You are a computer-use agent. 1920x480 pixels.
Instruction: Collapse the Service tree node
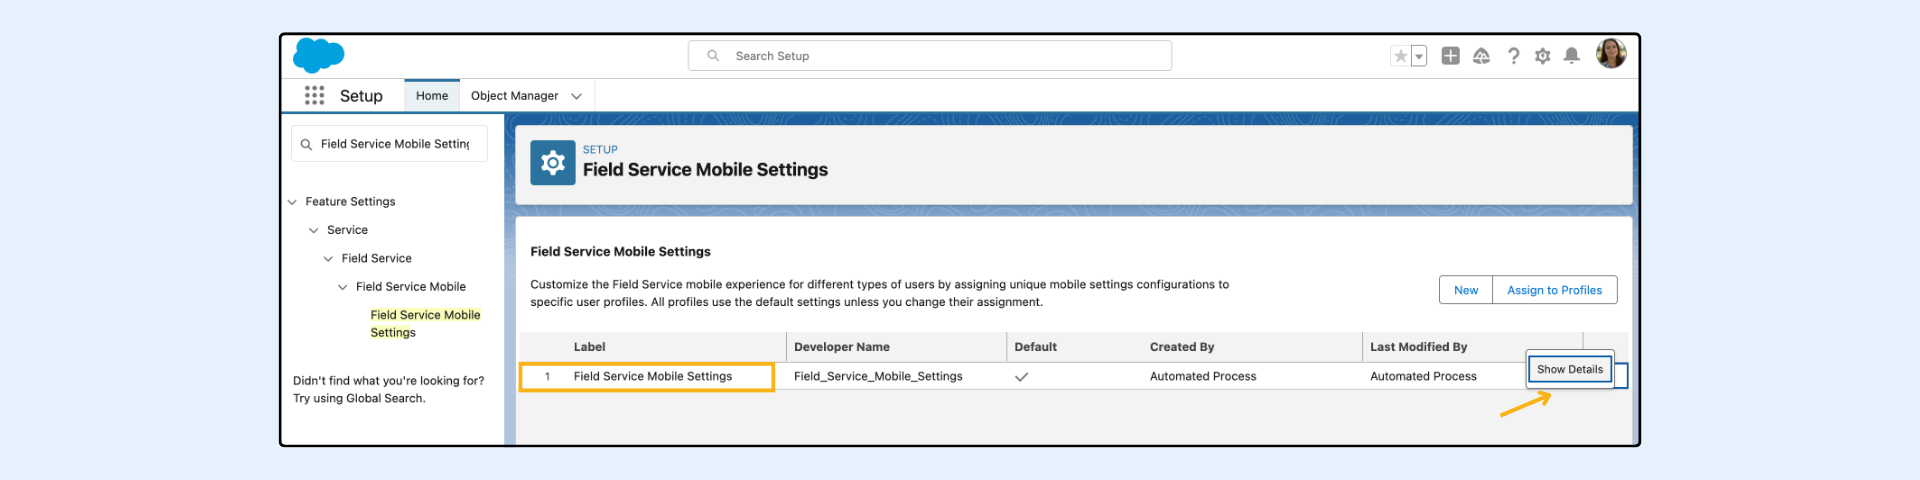(314, 230)
